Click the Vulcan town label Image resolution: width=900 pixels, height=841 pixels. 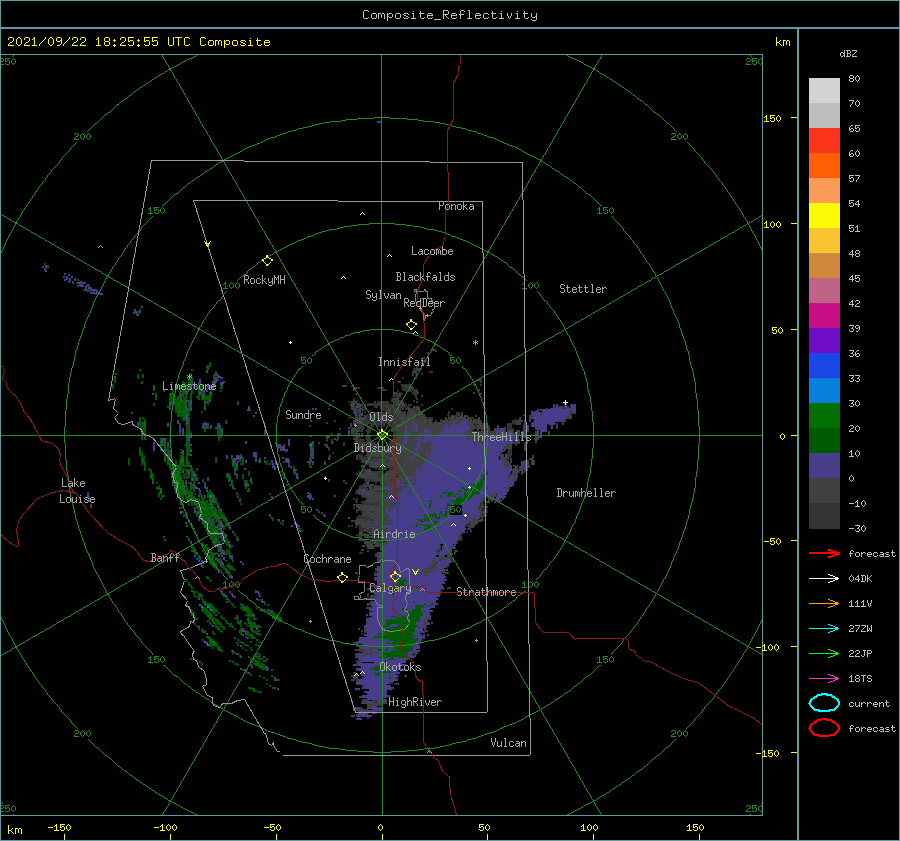pyautogui.click(x=509, y=743)
